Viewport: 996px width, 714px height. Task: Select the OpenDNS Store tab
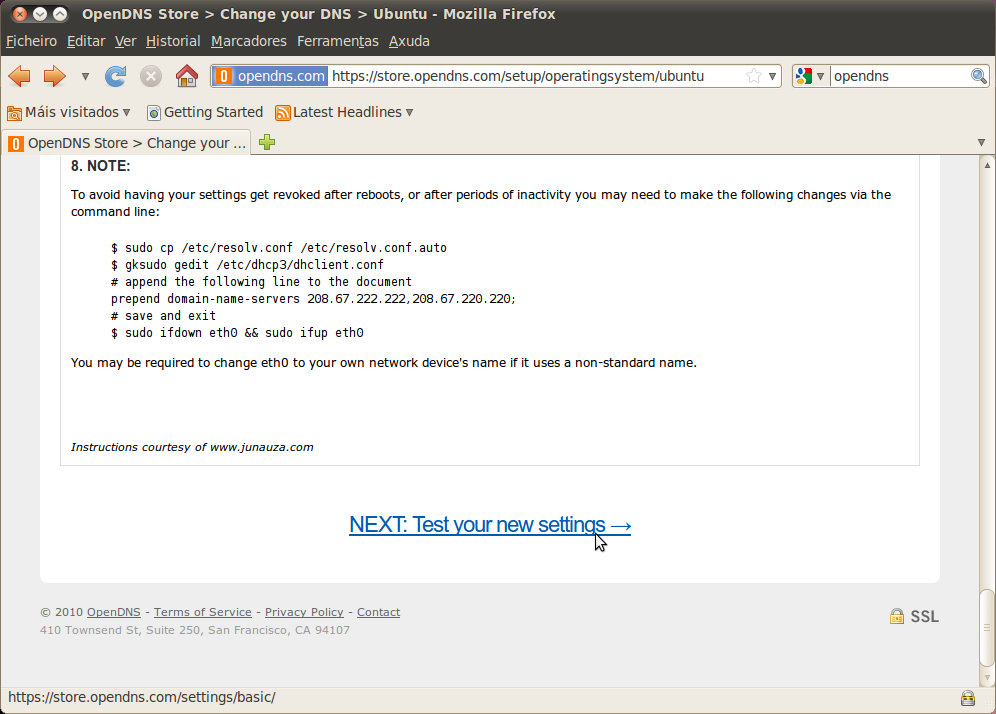[127, 143]
